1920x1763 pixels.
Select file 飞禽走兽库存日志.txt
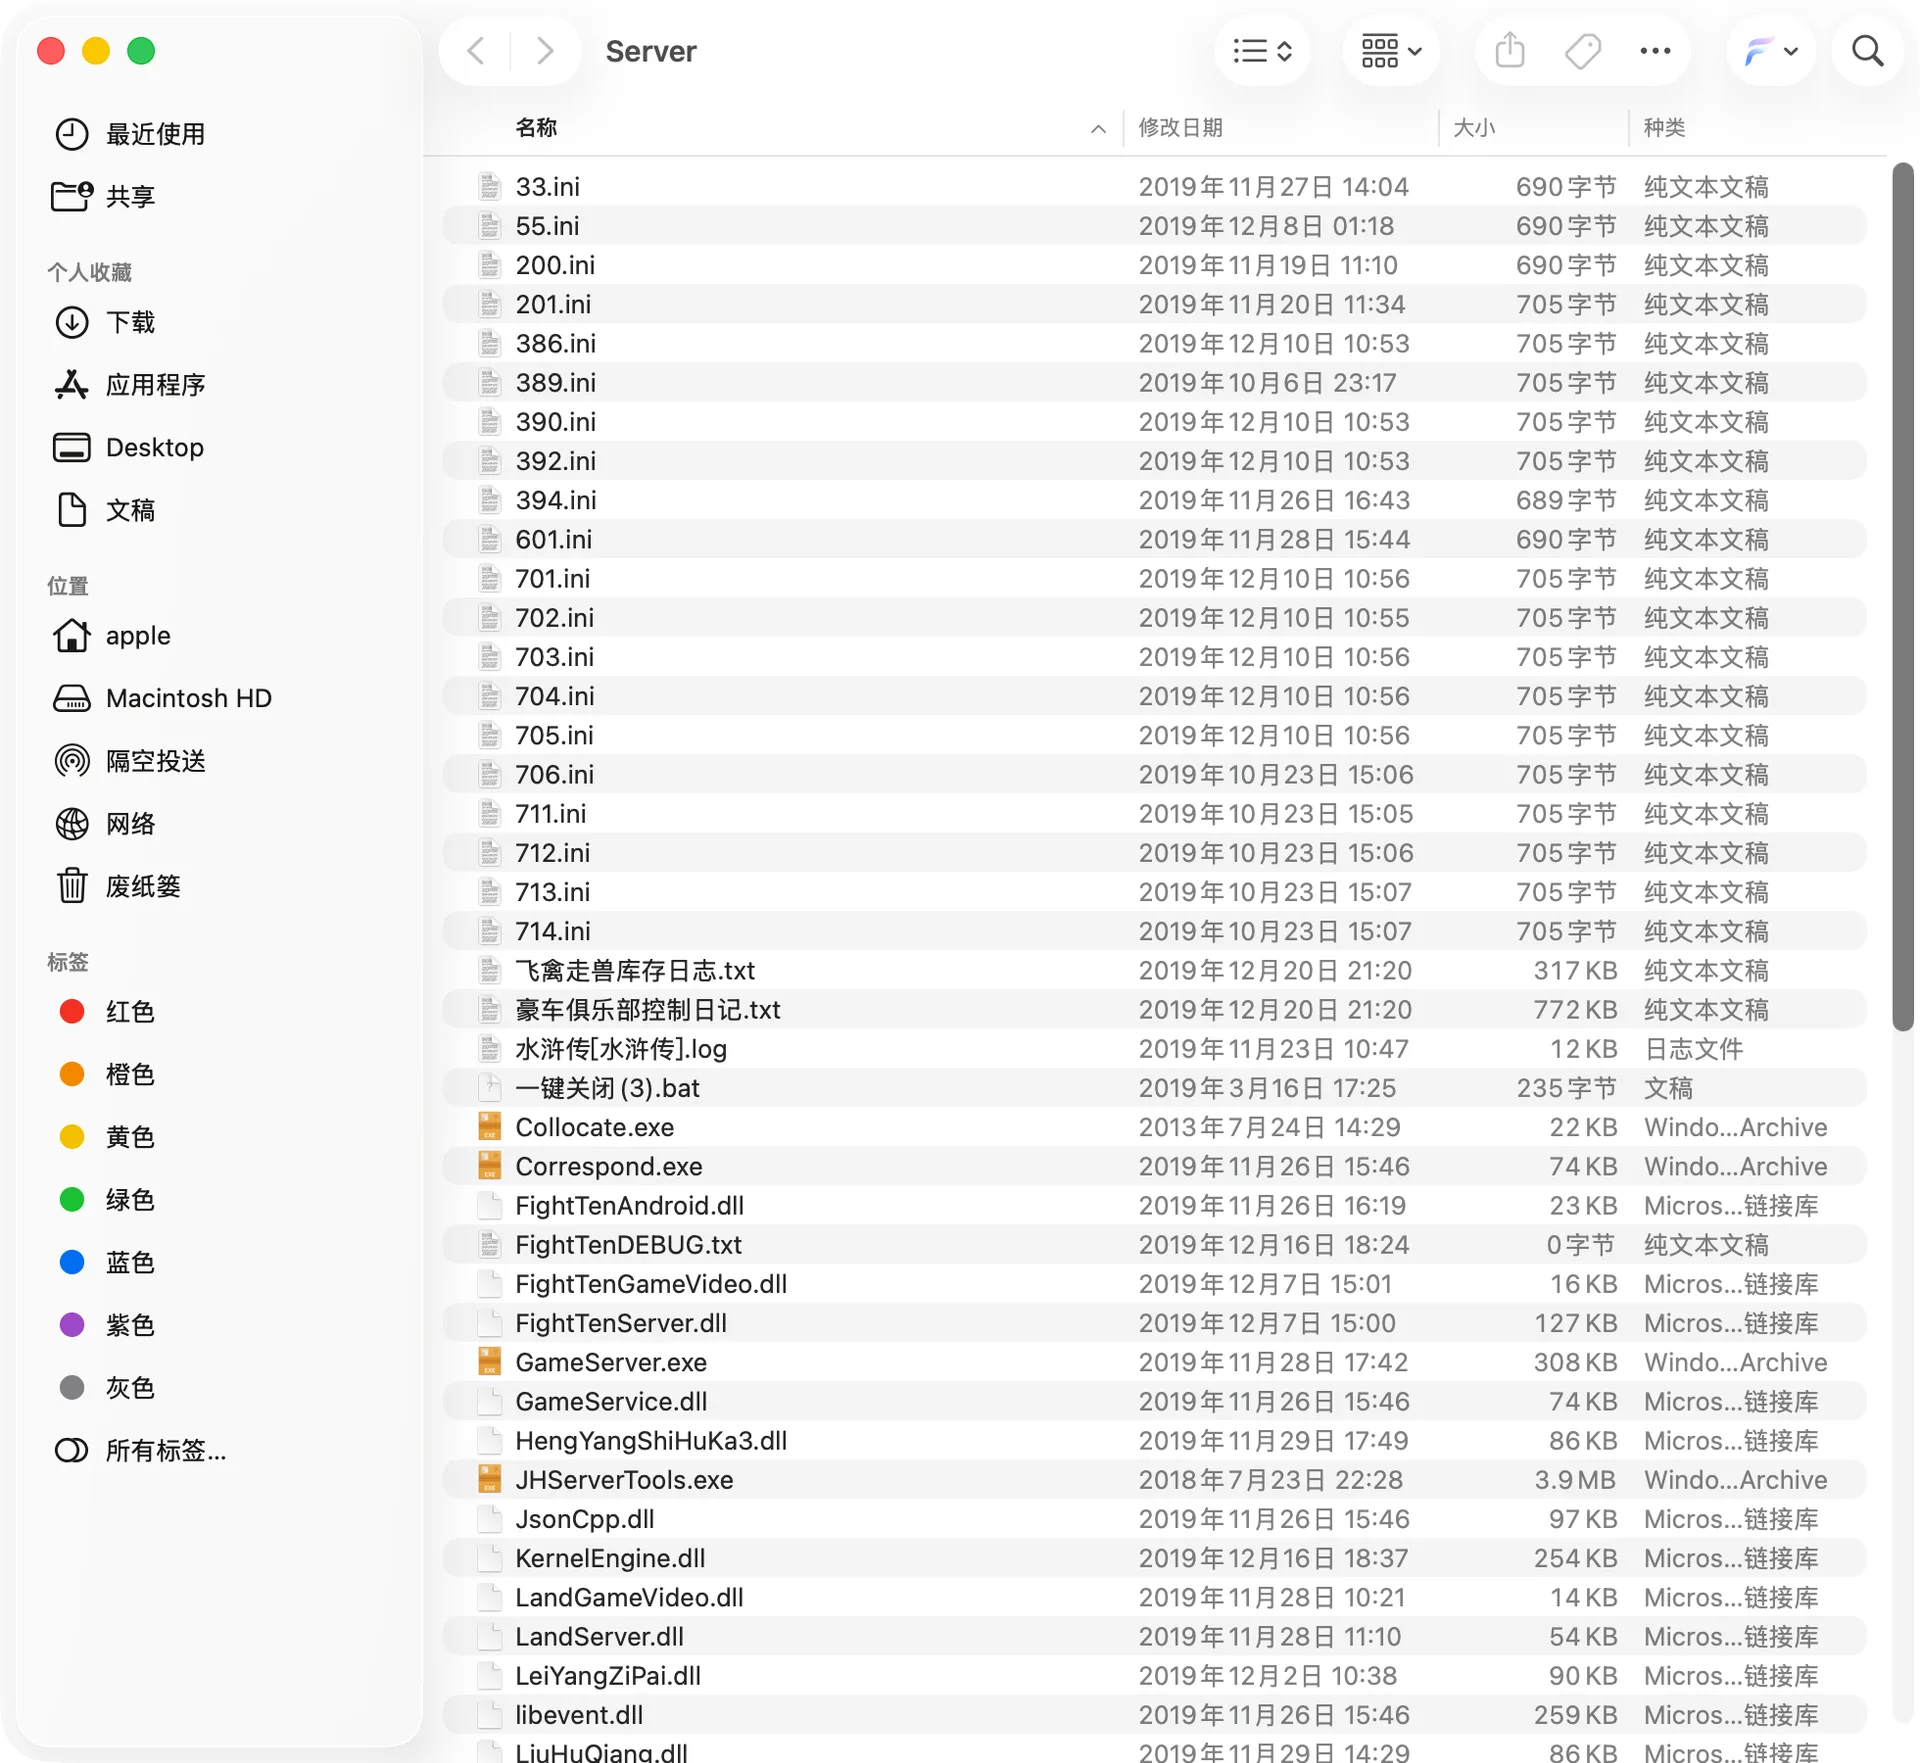click(x=1154, y=971)
